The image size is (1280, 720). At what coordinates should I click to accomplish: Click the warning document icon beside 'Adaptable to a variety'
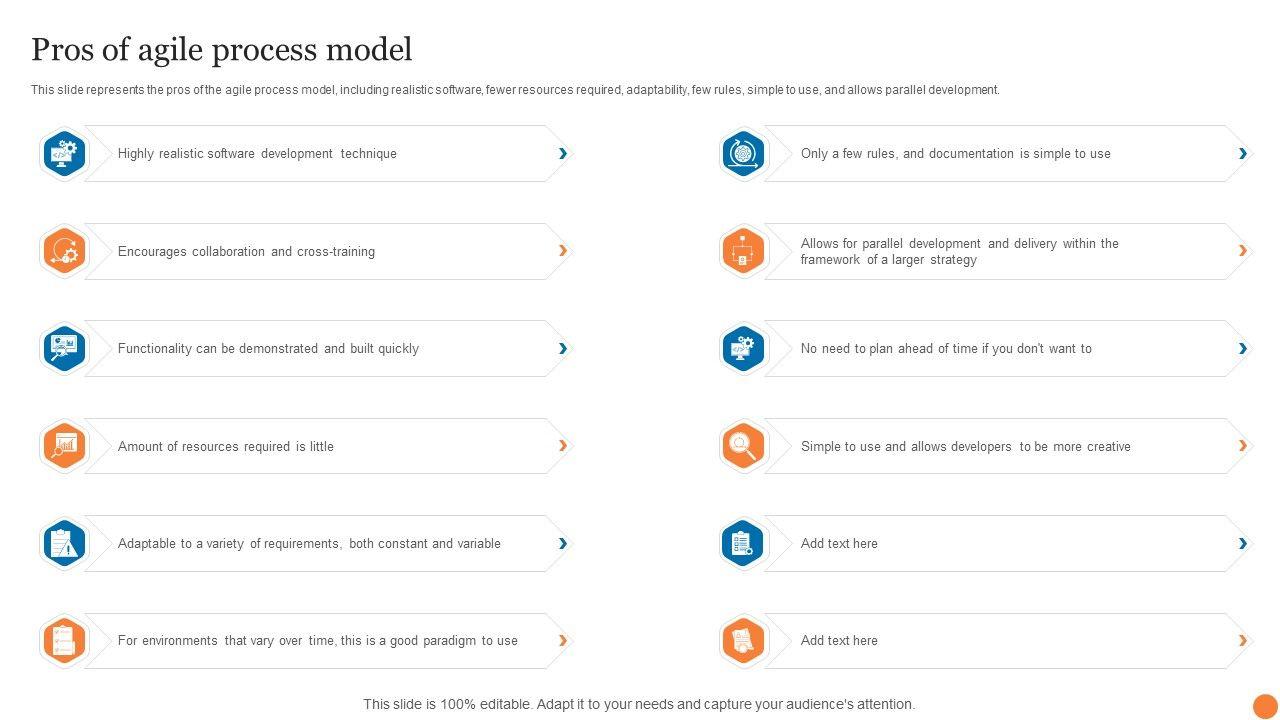pos(64,543)
